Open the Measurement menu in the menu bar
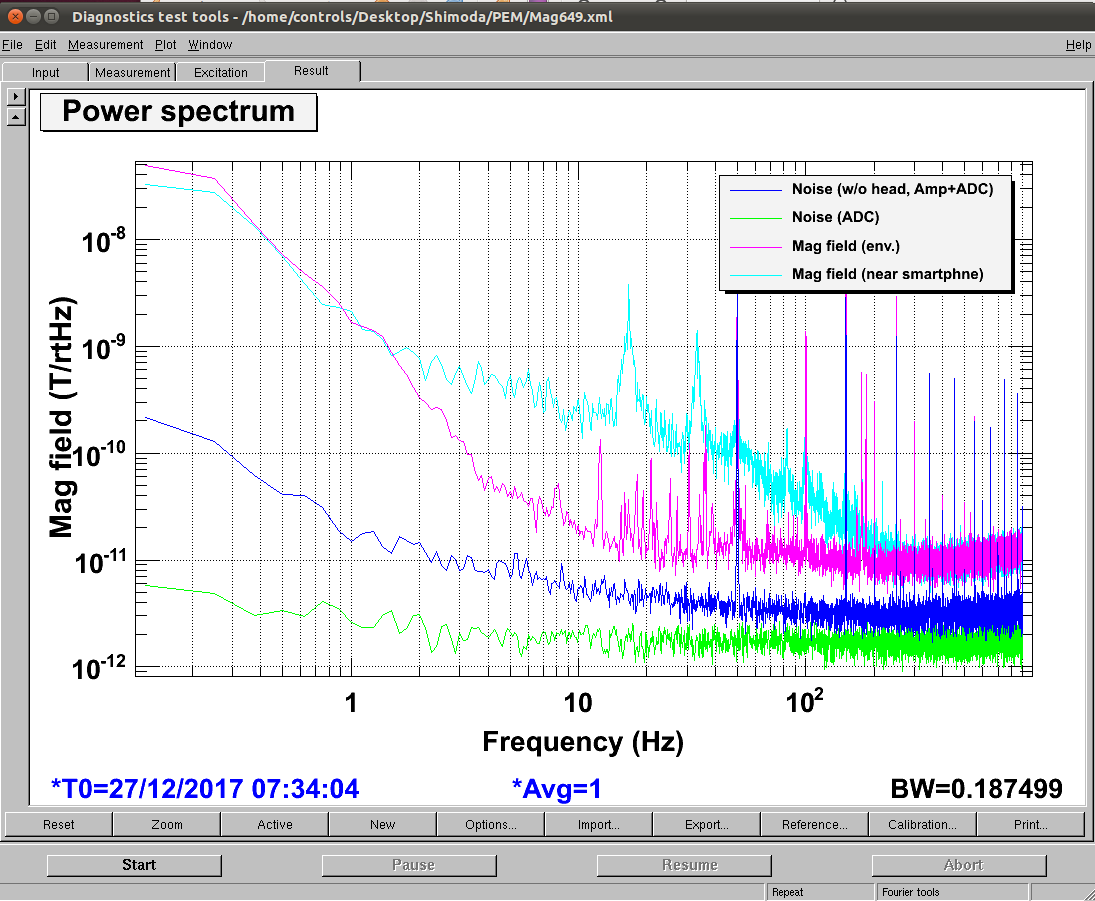The image size is (1095, 901). click(x=105, y=45)
